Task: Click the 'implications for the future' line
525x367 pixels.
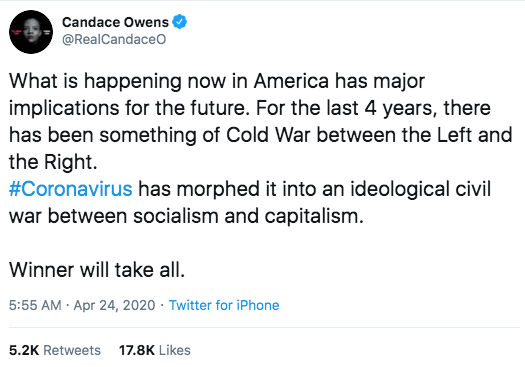Action: (x=250, y=108)
